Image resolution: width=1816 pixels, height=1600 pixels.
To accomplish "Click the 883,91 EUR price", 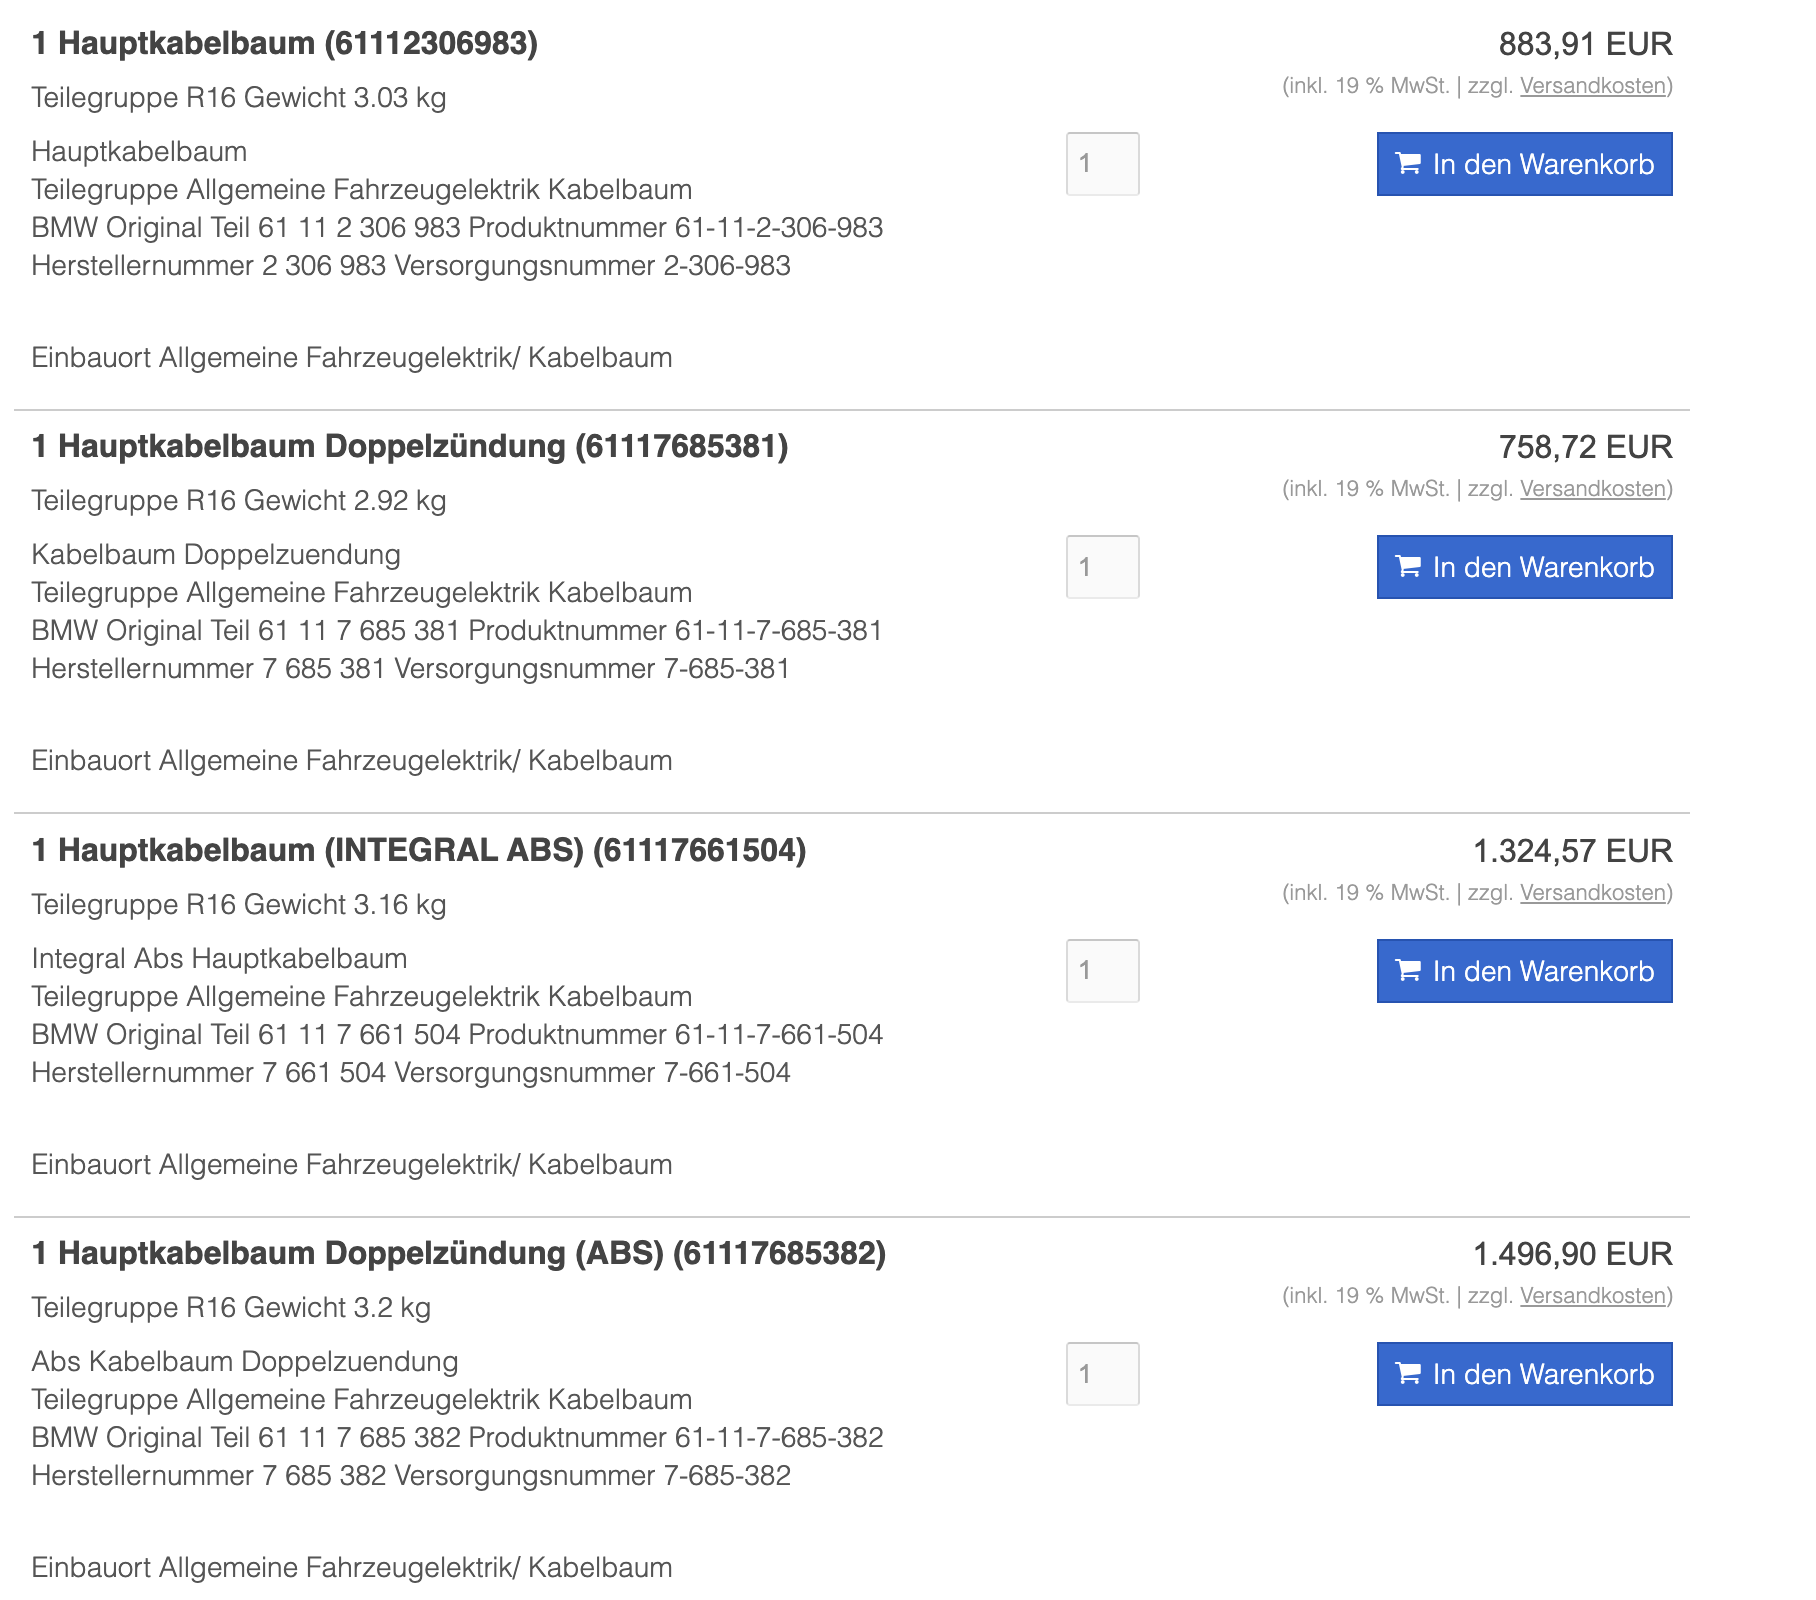I will pyautogui.click(x=1585, y=44).
